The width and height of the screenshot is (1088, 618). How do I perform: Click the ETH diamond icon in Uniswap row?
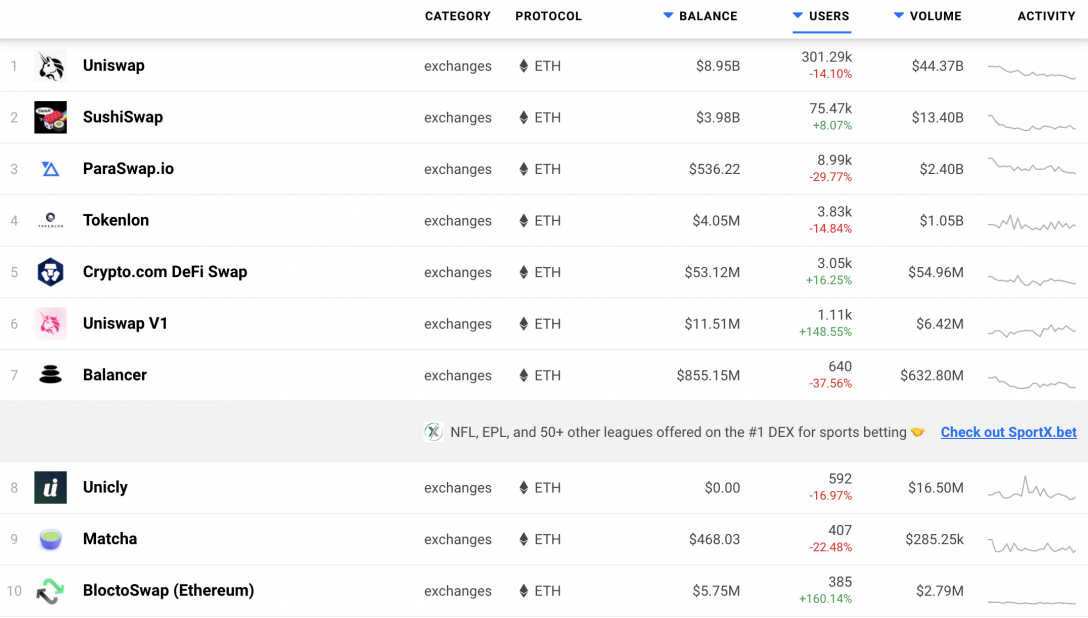524,66
